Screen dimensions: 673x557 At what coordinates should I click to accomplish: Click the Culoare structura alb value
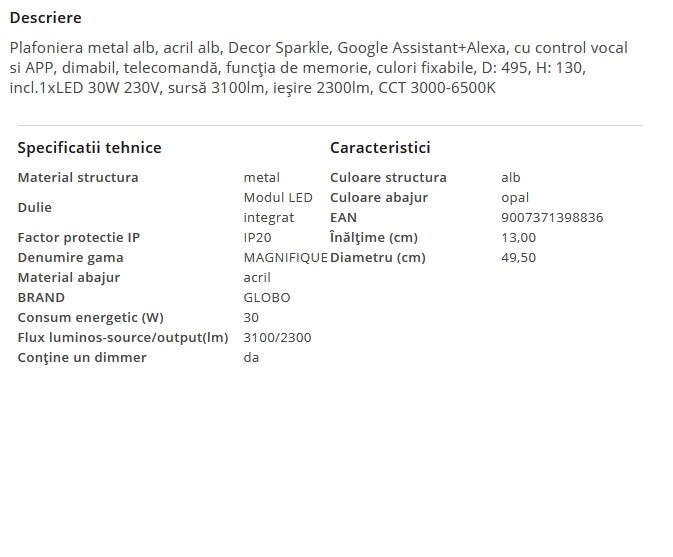click(510, 178)
